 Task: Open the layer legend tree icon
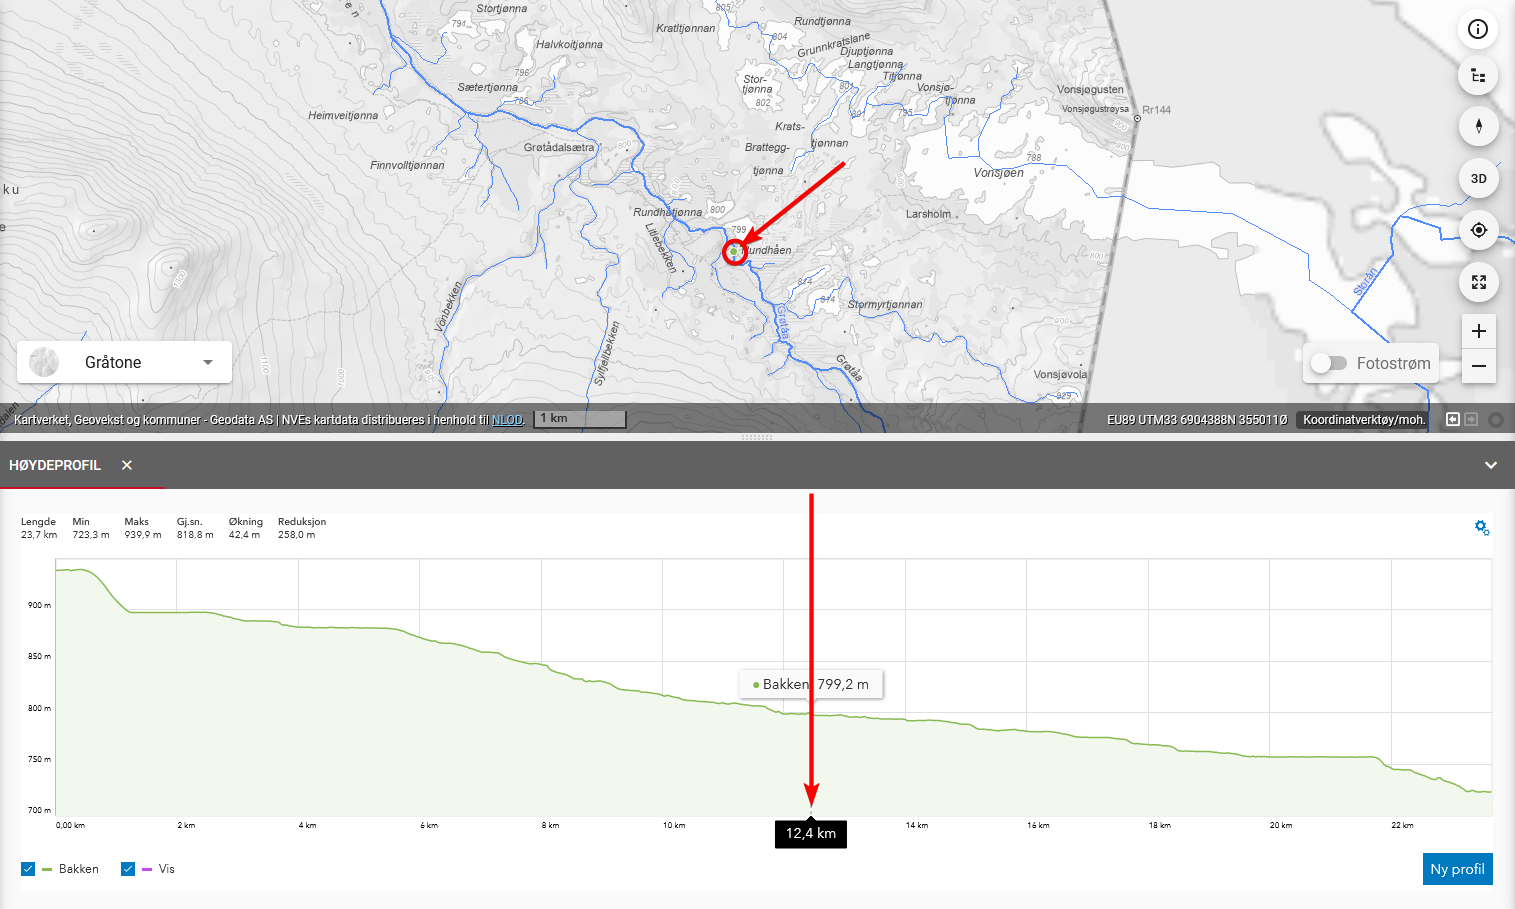tap(1478, 76)
